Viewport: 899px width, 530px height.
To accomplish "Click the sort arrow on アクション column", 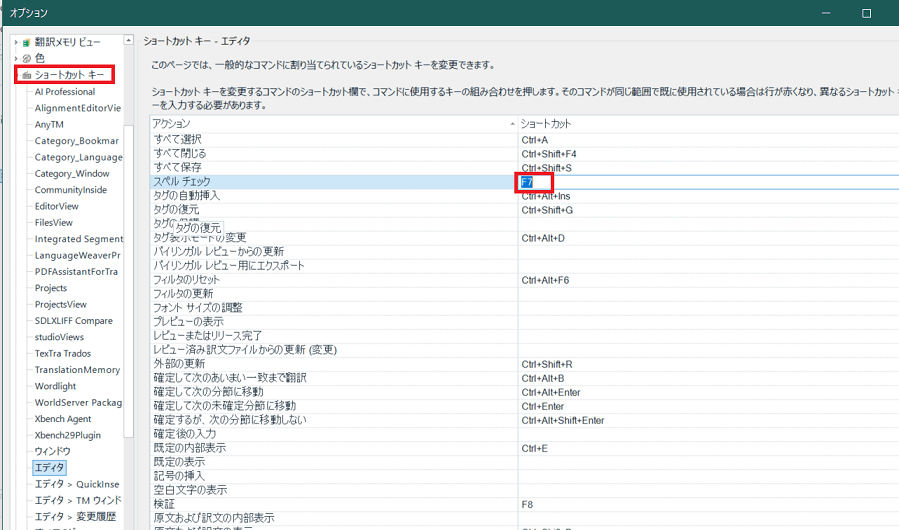I will point(512,124).
